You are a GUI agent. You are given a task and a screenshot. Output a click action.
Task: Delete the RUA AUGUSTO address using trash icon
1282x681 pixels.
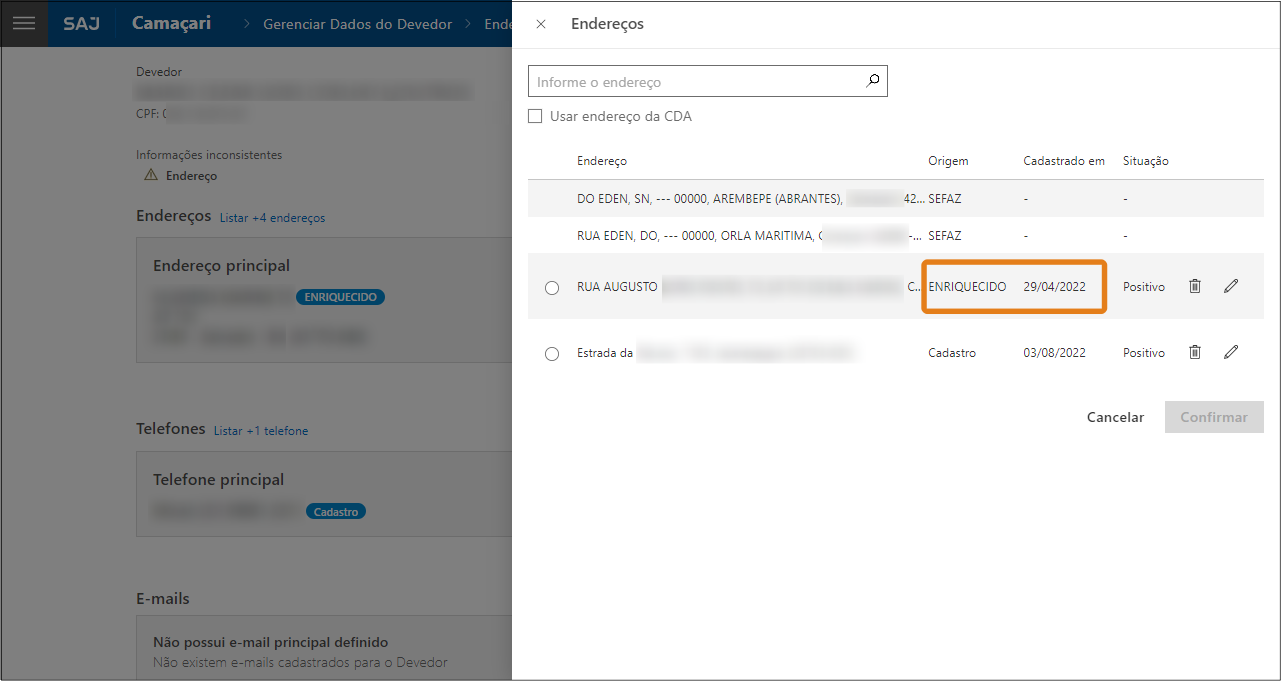point(1194,286)
